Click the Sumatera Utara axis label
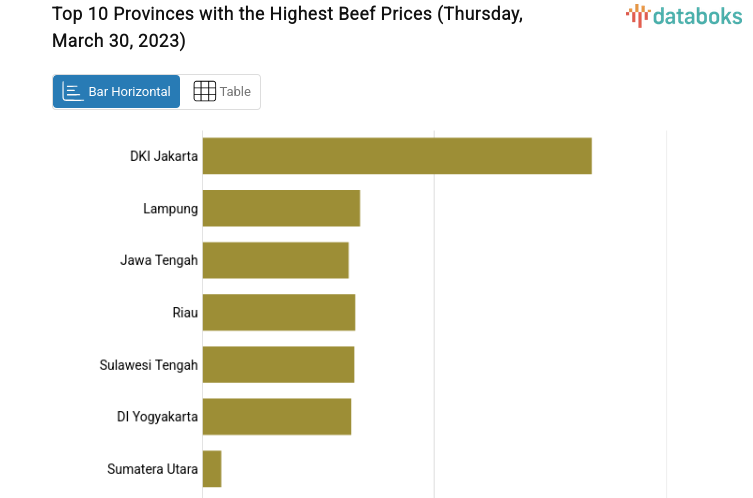753x498 pixels. point(152,468)
